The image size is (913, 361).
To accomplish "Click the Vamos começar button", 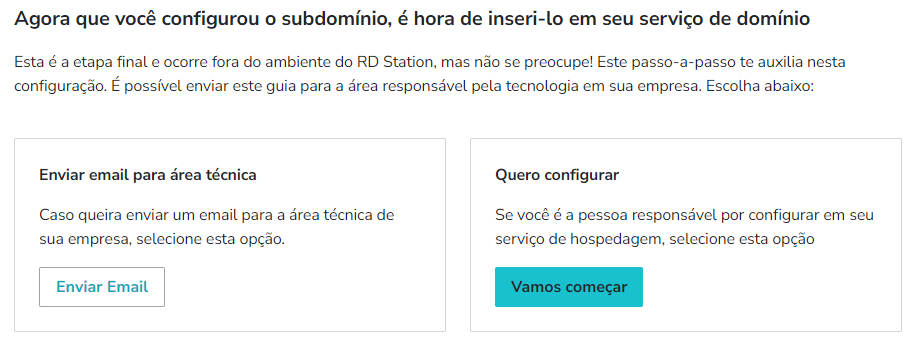I will tap(569, 287).
